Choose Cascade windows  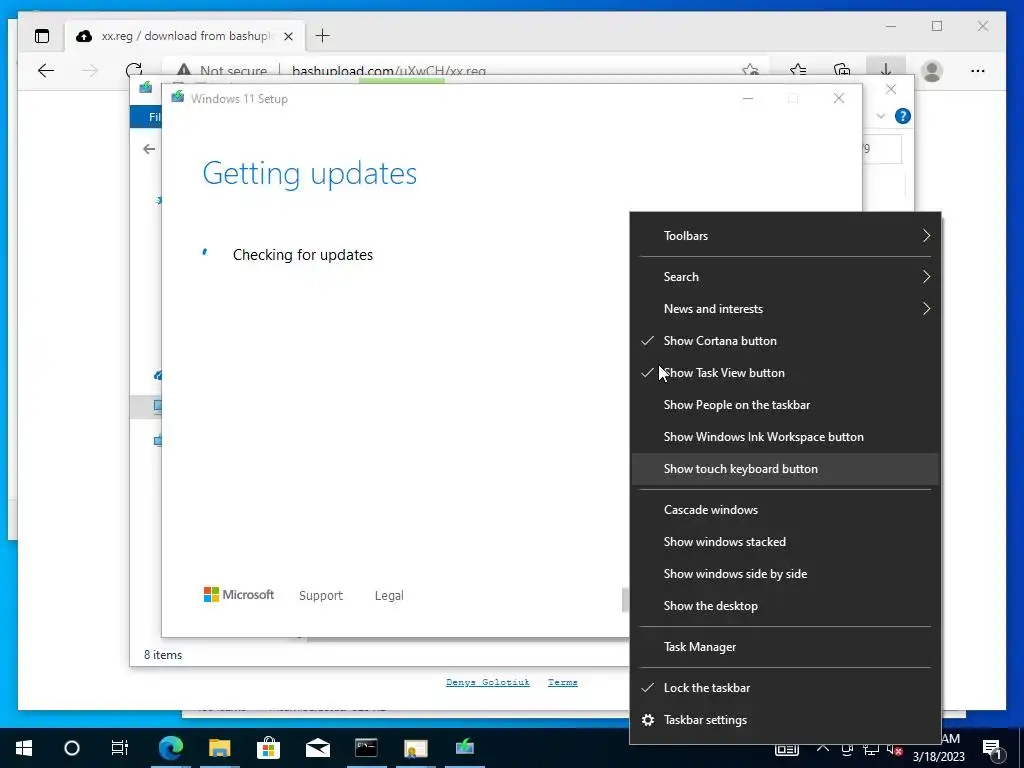(785, 510)
